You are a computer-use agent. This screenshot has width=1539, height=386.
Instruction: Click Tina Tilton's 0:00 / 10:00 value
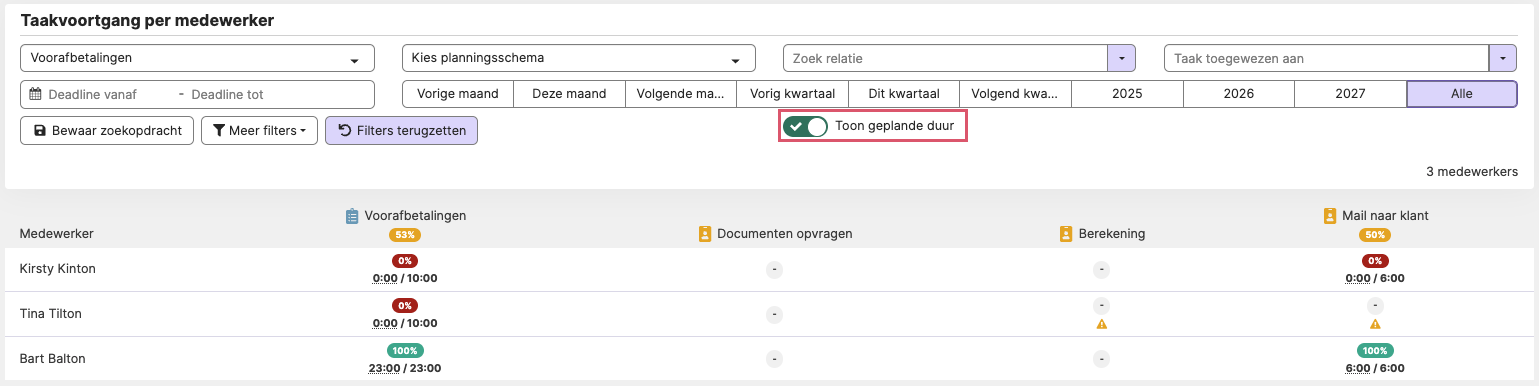[x=405, y=324]
